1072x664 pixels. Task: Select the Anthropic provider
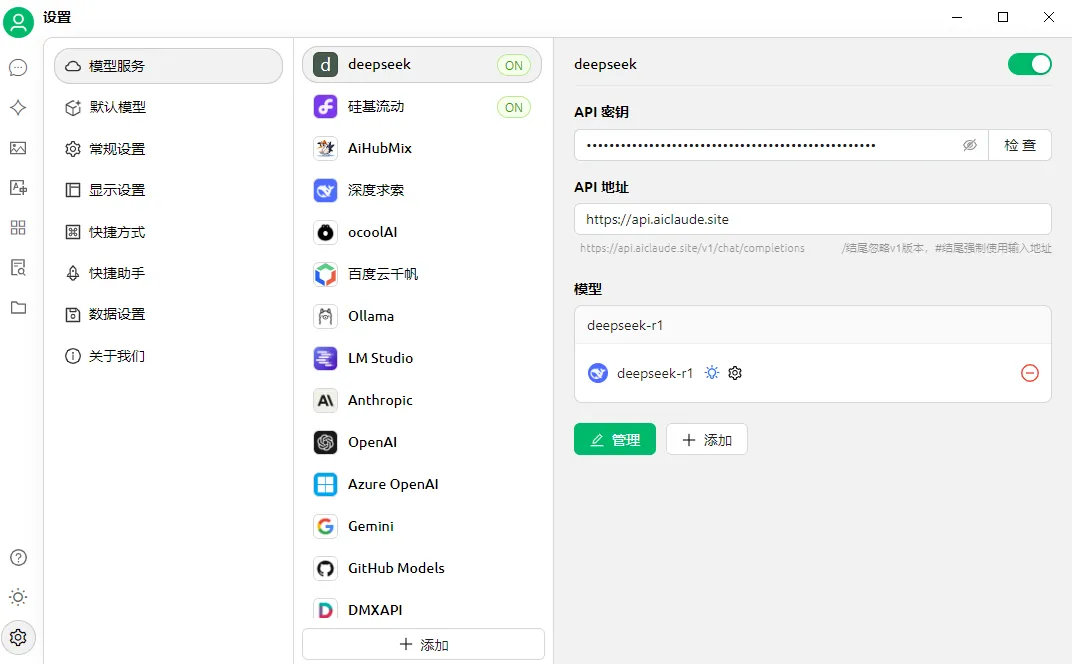[x=380, y=400]
